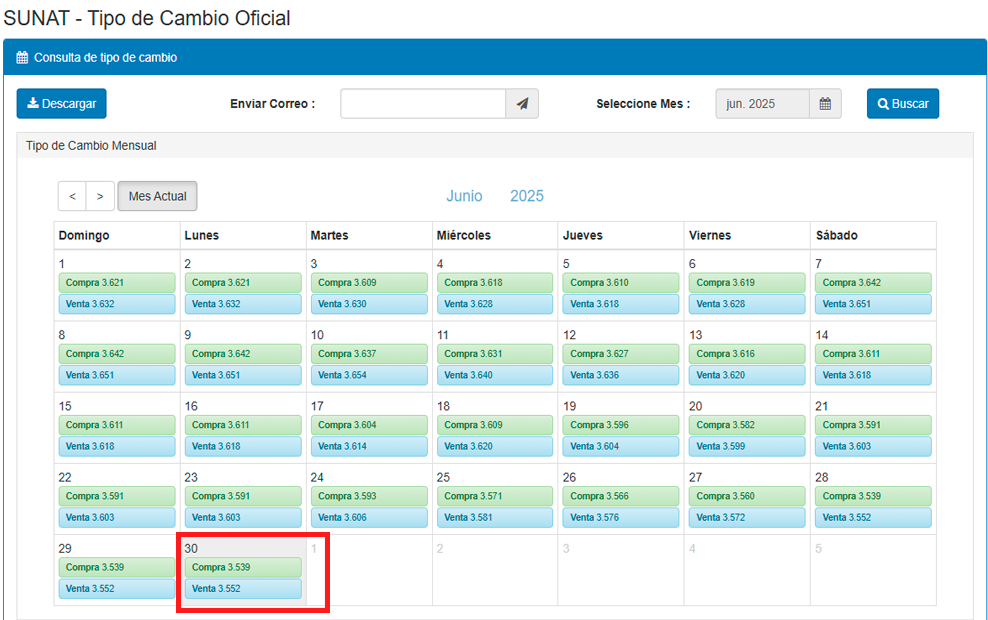Image resolution: width=988 pixels, height=620 pixels.
Task: Select Venta 3.603 on day 23
Action: (243, 517)
